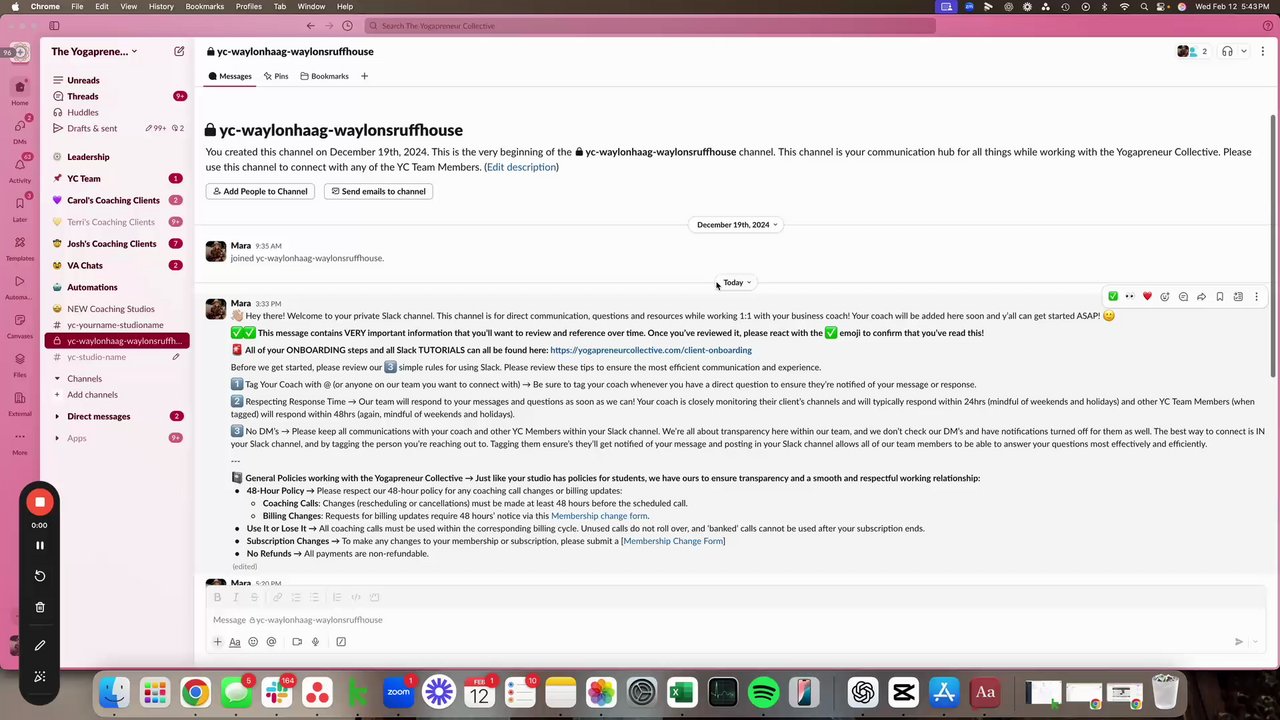Image resolution: width=1280 pixels, height=720 pixels.
Task: Save message for later bookmark icon
Action: [1220, 296]
